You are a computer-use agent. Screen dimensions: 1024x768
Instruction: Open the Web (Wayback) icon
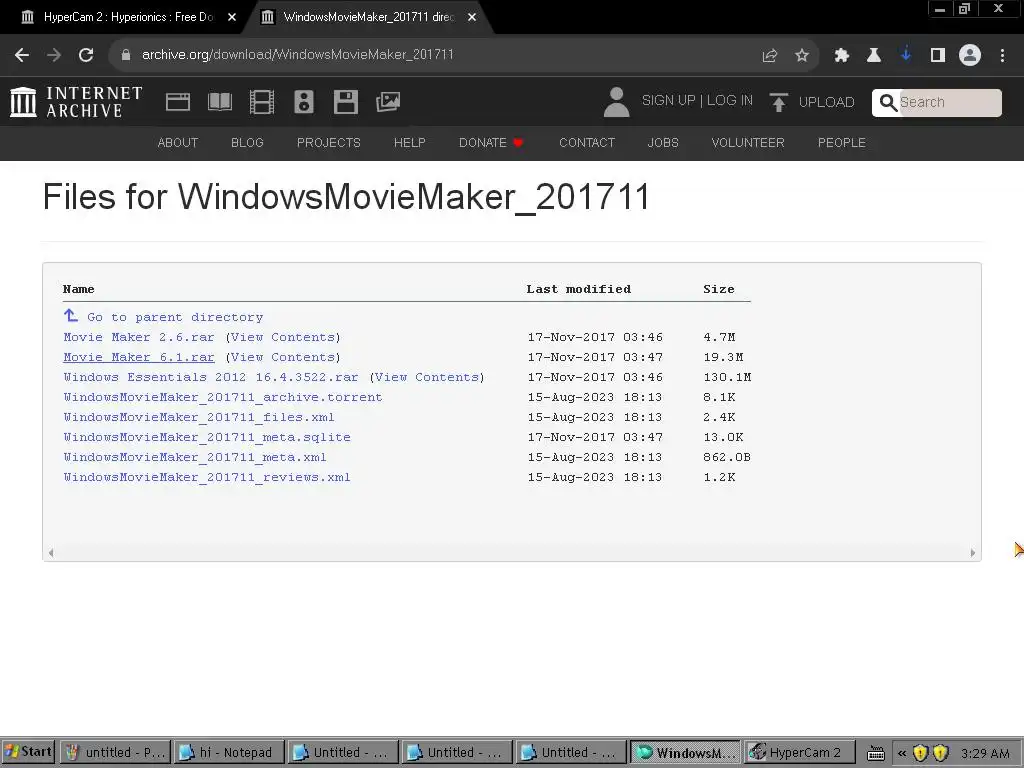coord(178,102)
